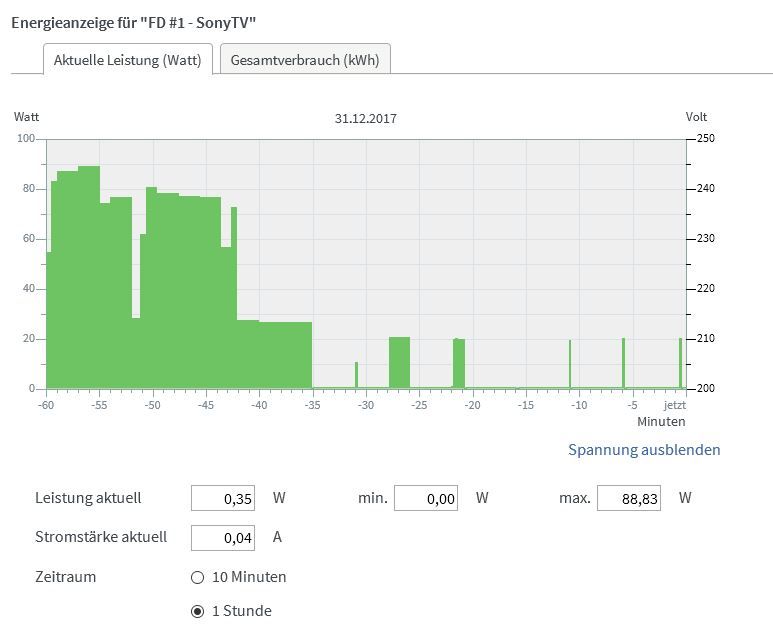Click the narrow spike near -10 minutes
The height and width of the screenshot is (627, 773).
click(570, 365)
